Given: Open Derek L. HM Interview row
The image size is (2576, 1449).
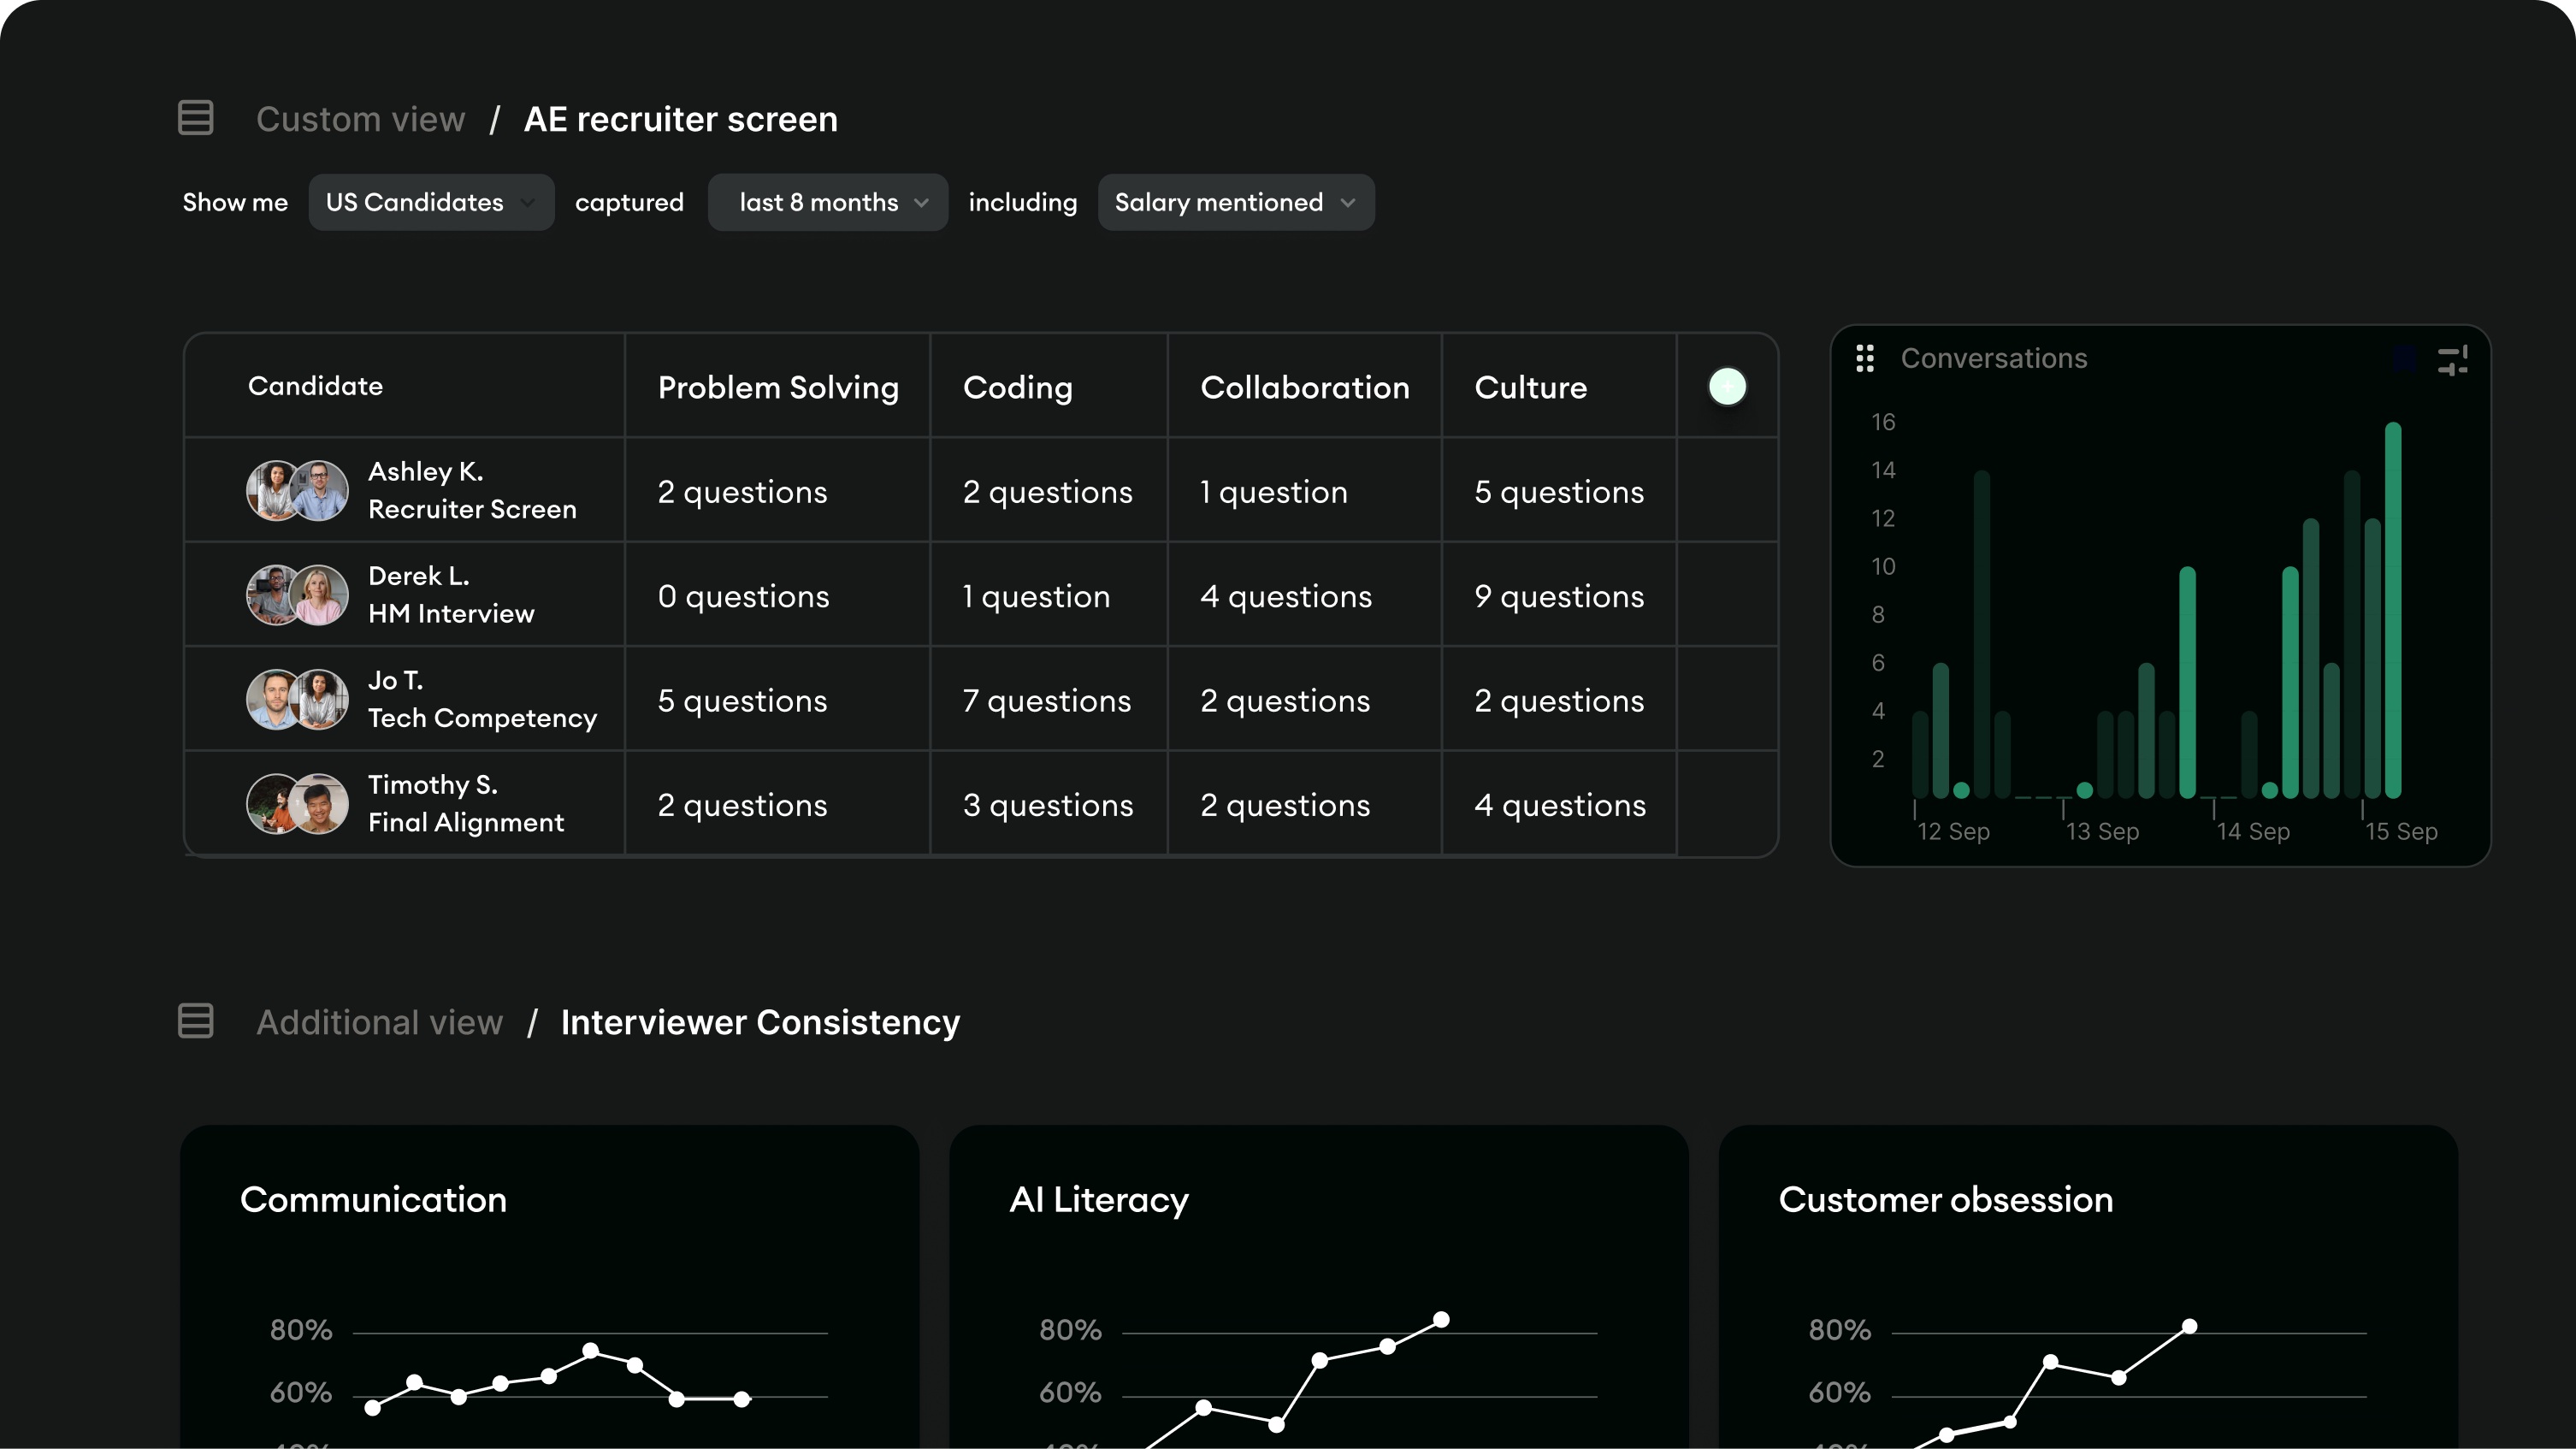Looking at the screenshot, I should click(980, 595).
